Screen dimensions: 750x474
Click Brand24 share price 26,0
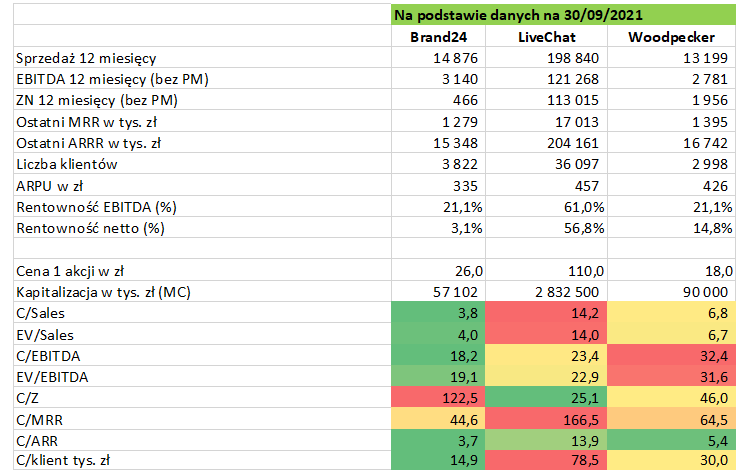469,271
